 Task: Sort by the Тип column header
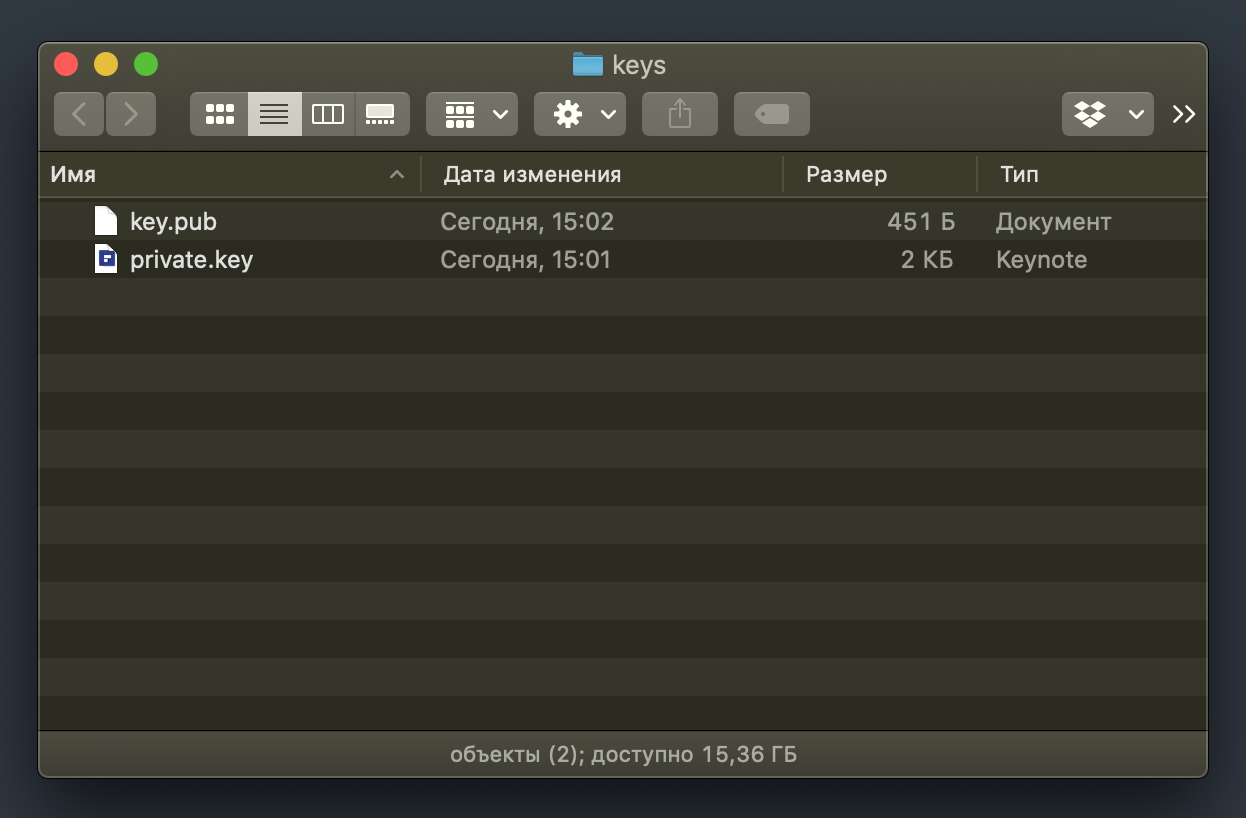[x=1019, y=174]
